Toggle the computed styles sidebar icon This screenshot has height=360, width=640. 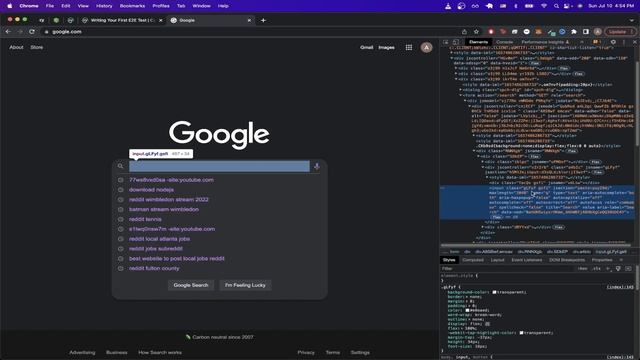point(628,268)
